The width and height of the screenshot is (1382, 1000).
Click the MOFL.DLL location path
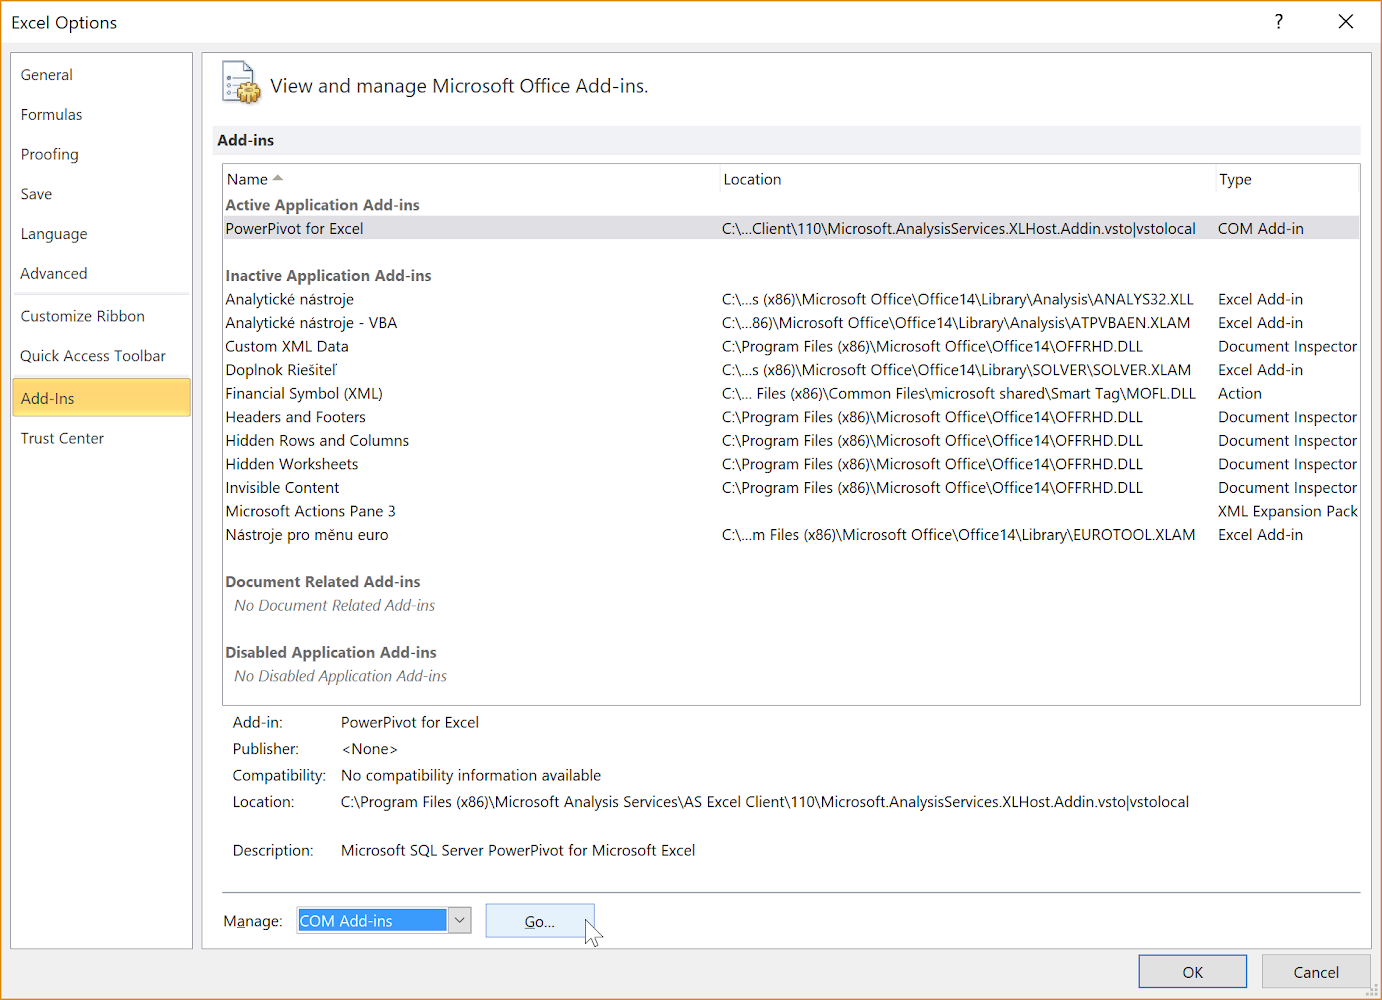click(958, 394)
